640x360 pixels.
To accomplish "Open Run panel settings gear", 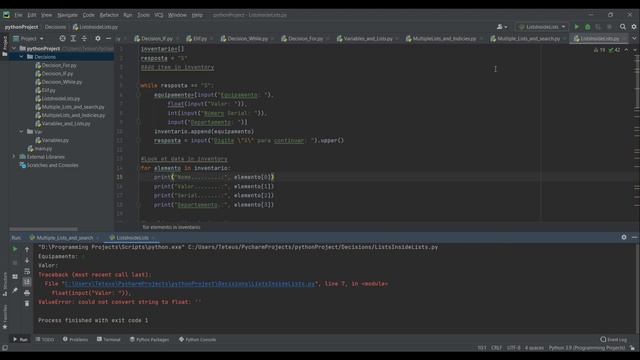I will (x=624, y=237).
